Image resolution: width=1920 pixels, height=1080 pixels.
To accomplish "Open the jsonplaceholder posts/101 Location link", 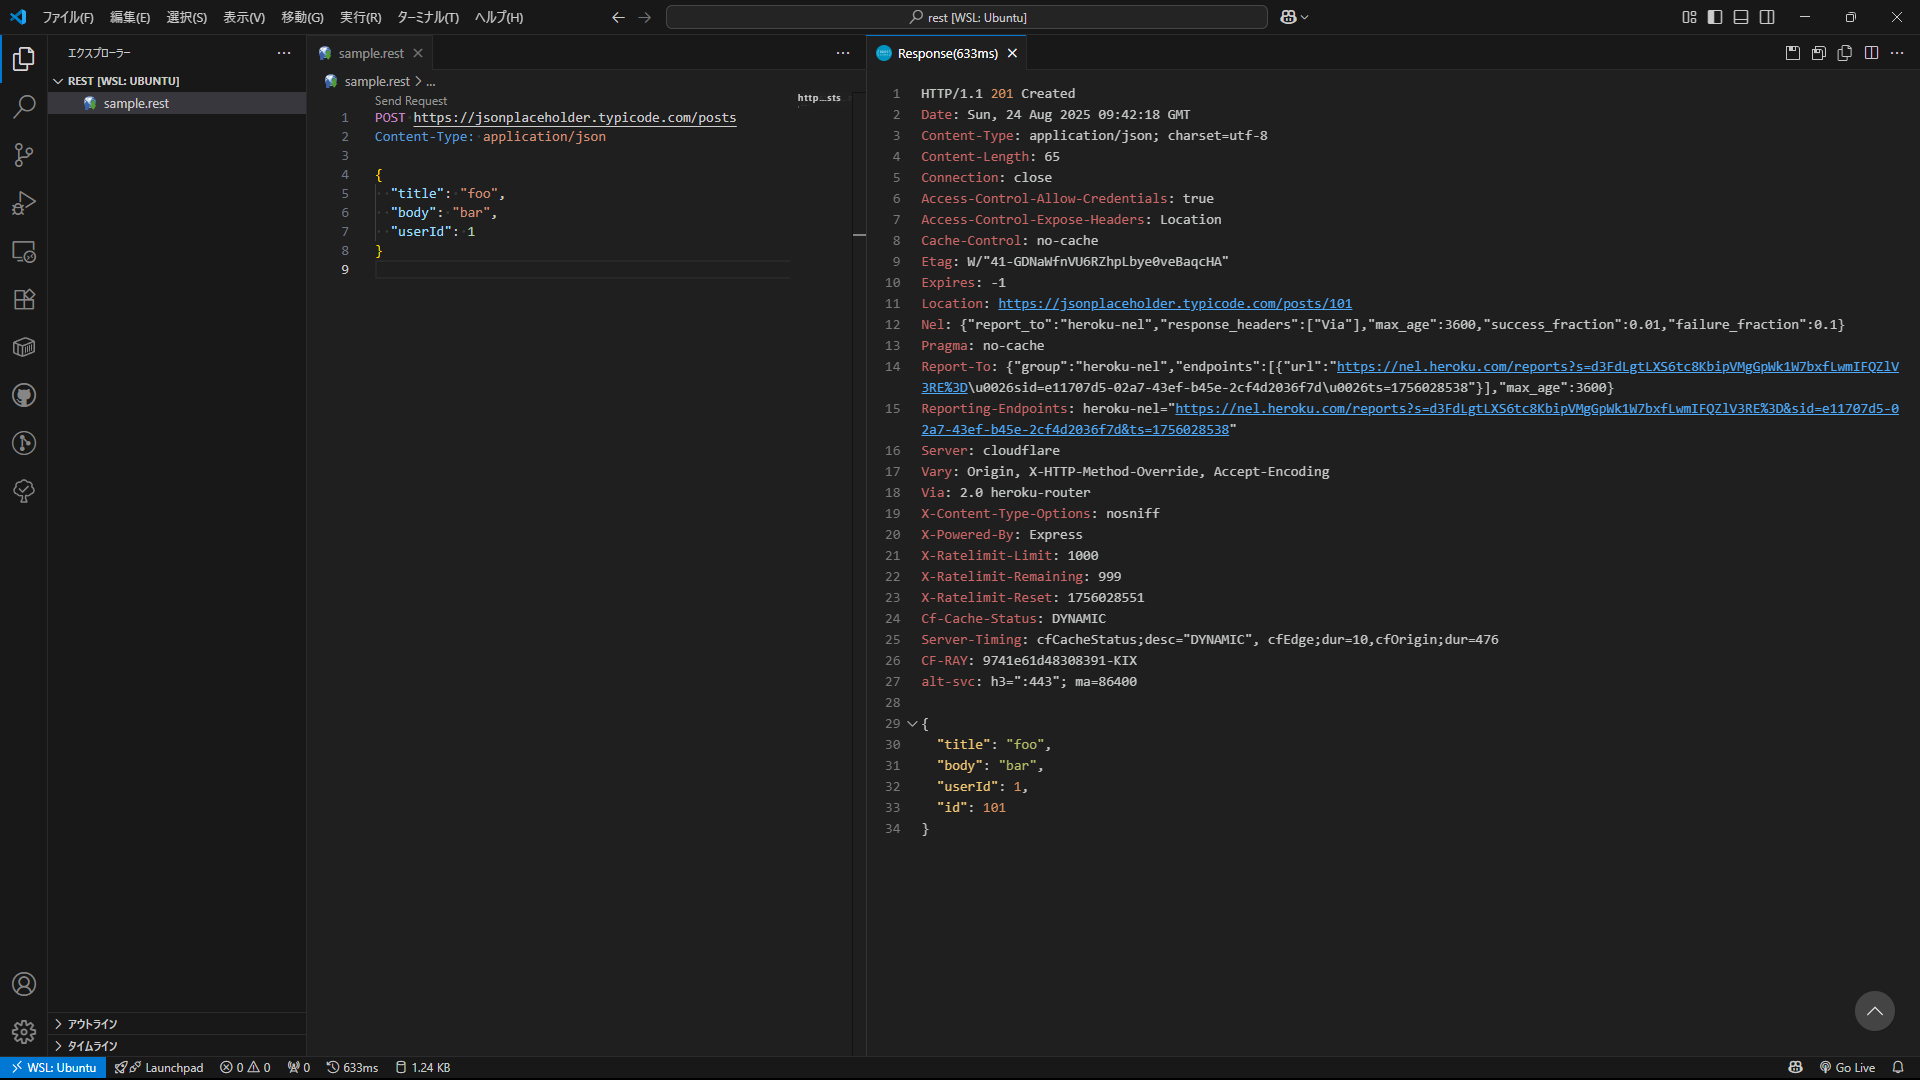I will pos(1175,303).
